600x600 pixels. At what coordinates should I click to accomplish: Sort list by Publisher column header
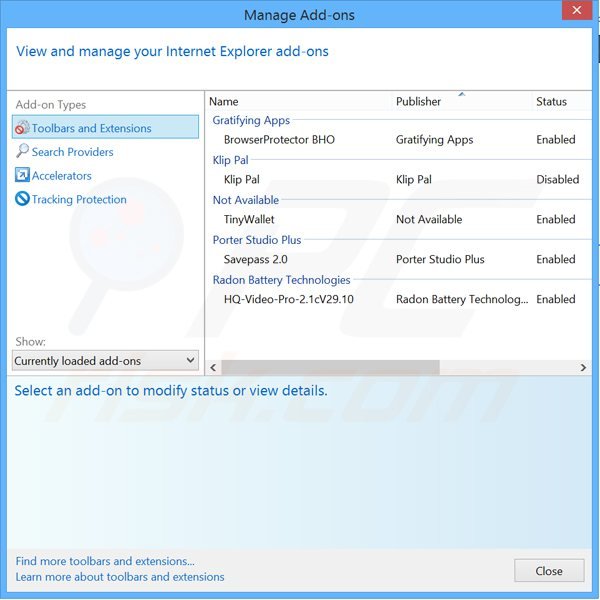(x=460, y=102)
